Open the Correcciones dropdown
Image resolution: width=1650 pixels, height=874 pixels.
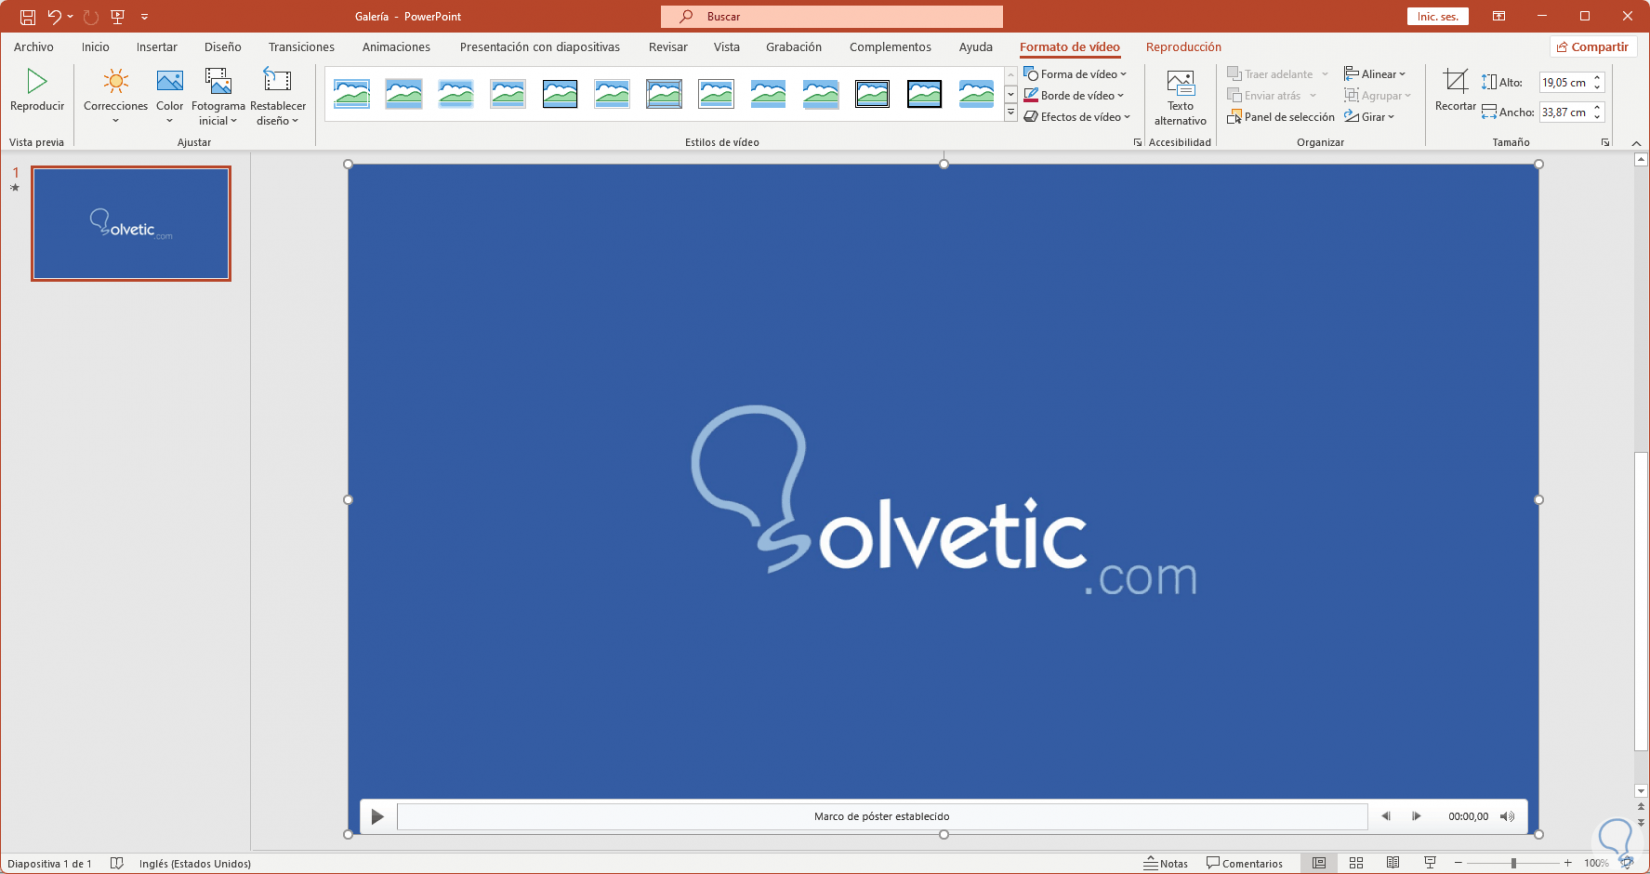point(115,97)
